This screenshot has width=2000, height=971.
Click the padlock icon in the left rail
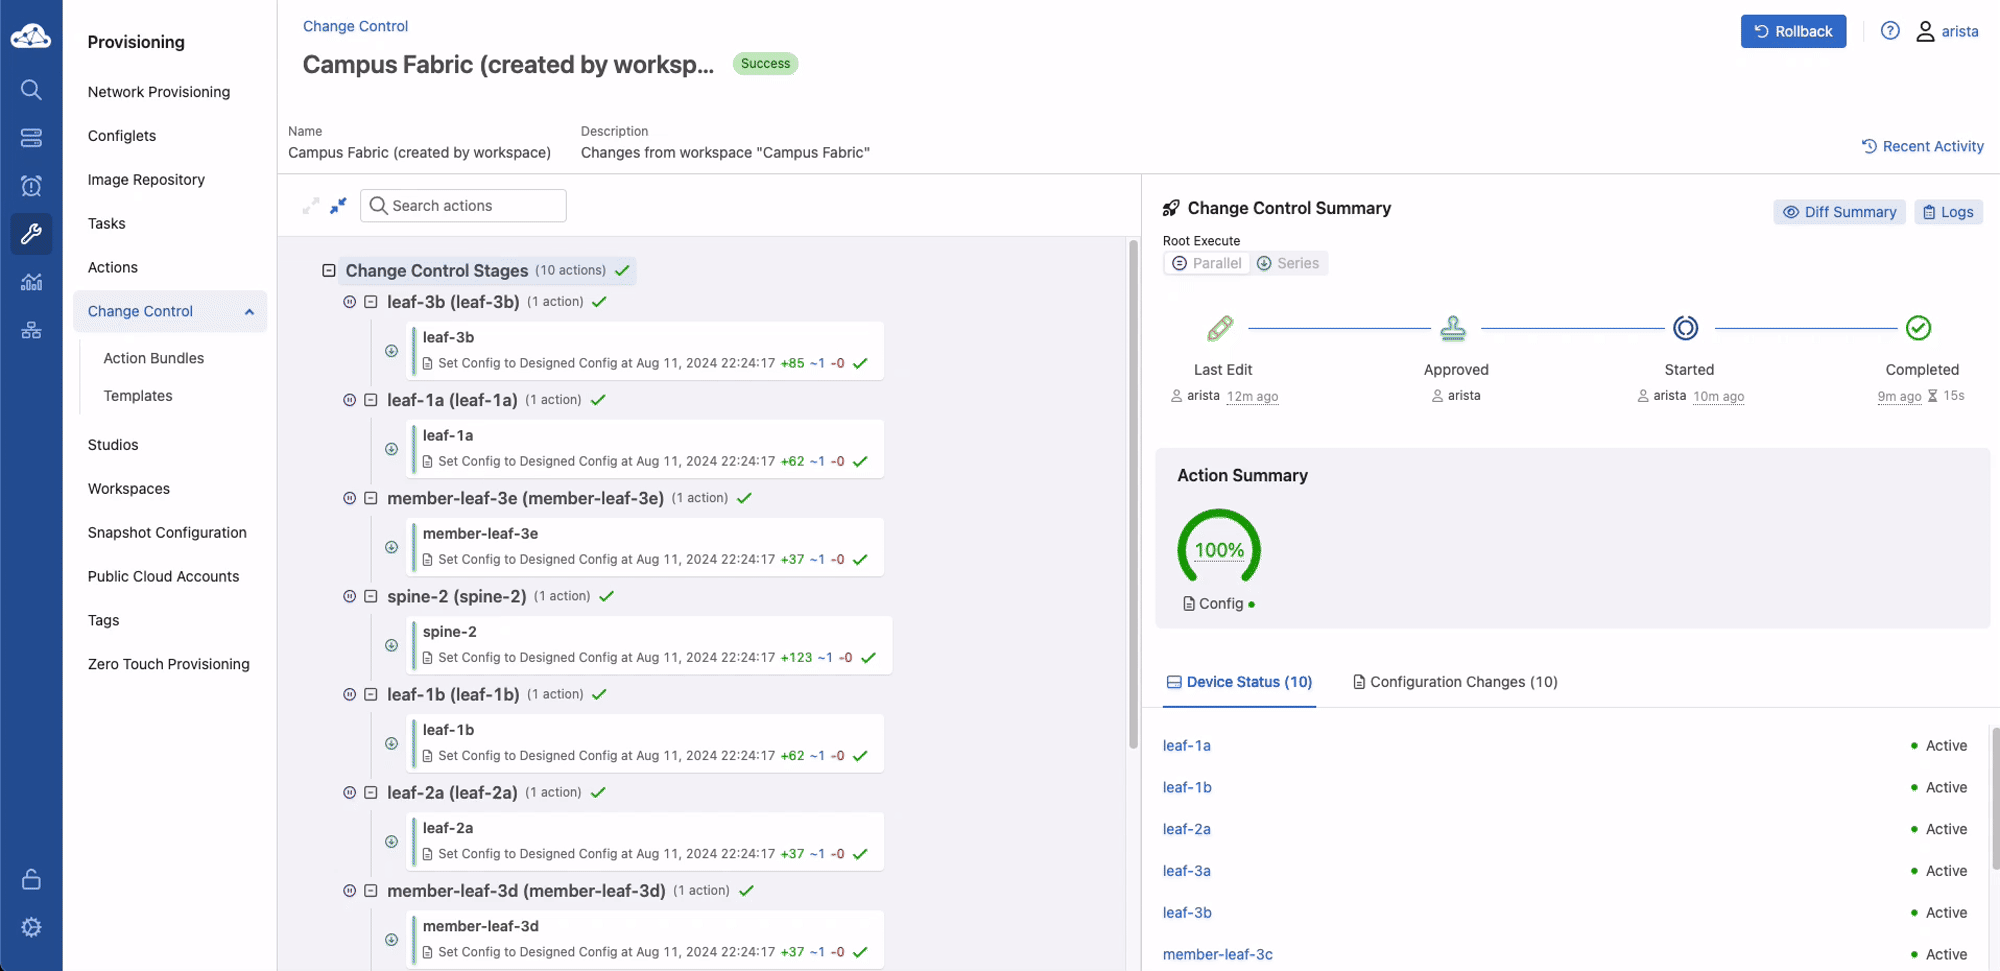tap(31, 879)
